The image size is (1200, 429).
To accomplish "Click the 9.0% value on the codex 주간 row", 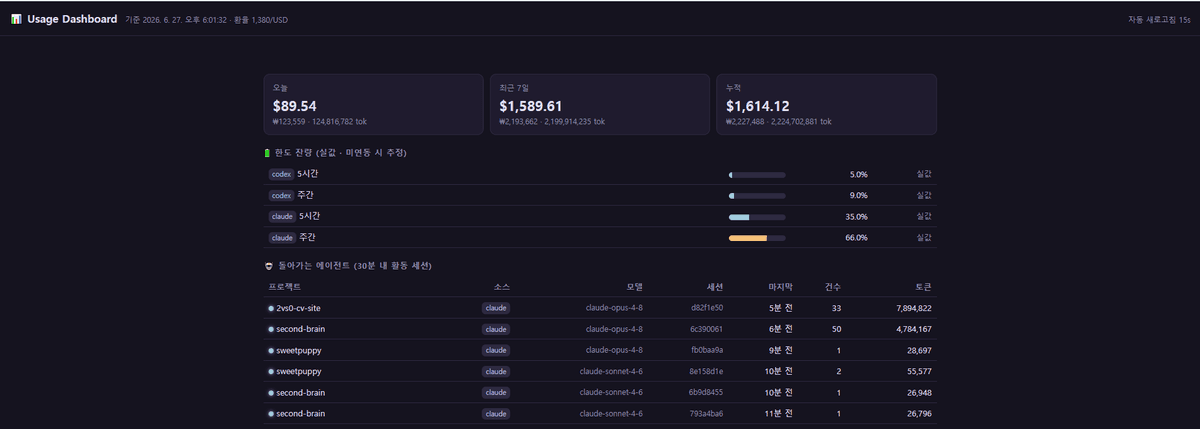I will (858, 195).
